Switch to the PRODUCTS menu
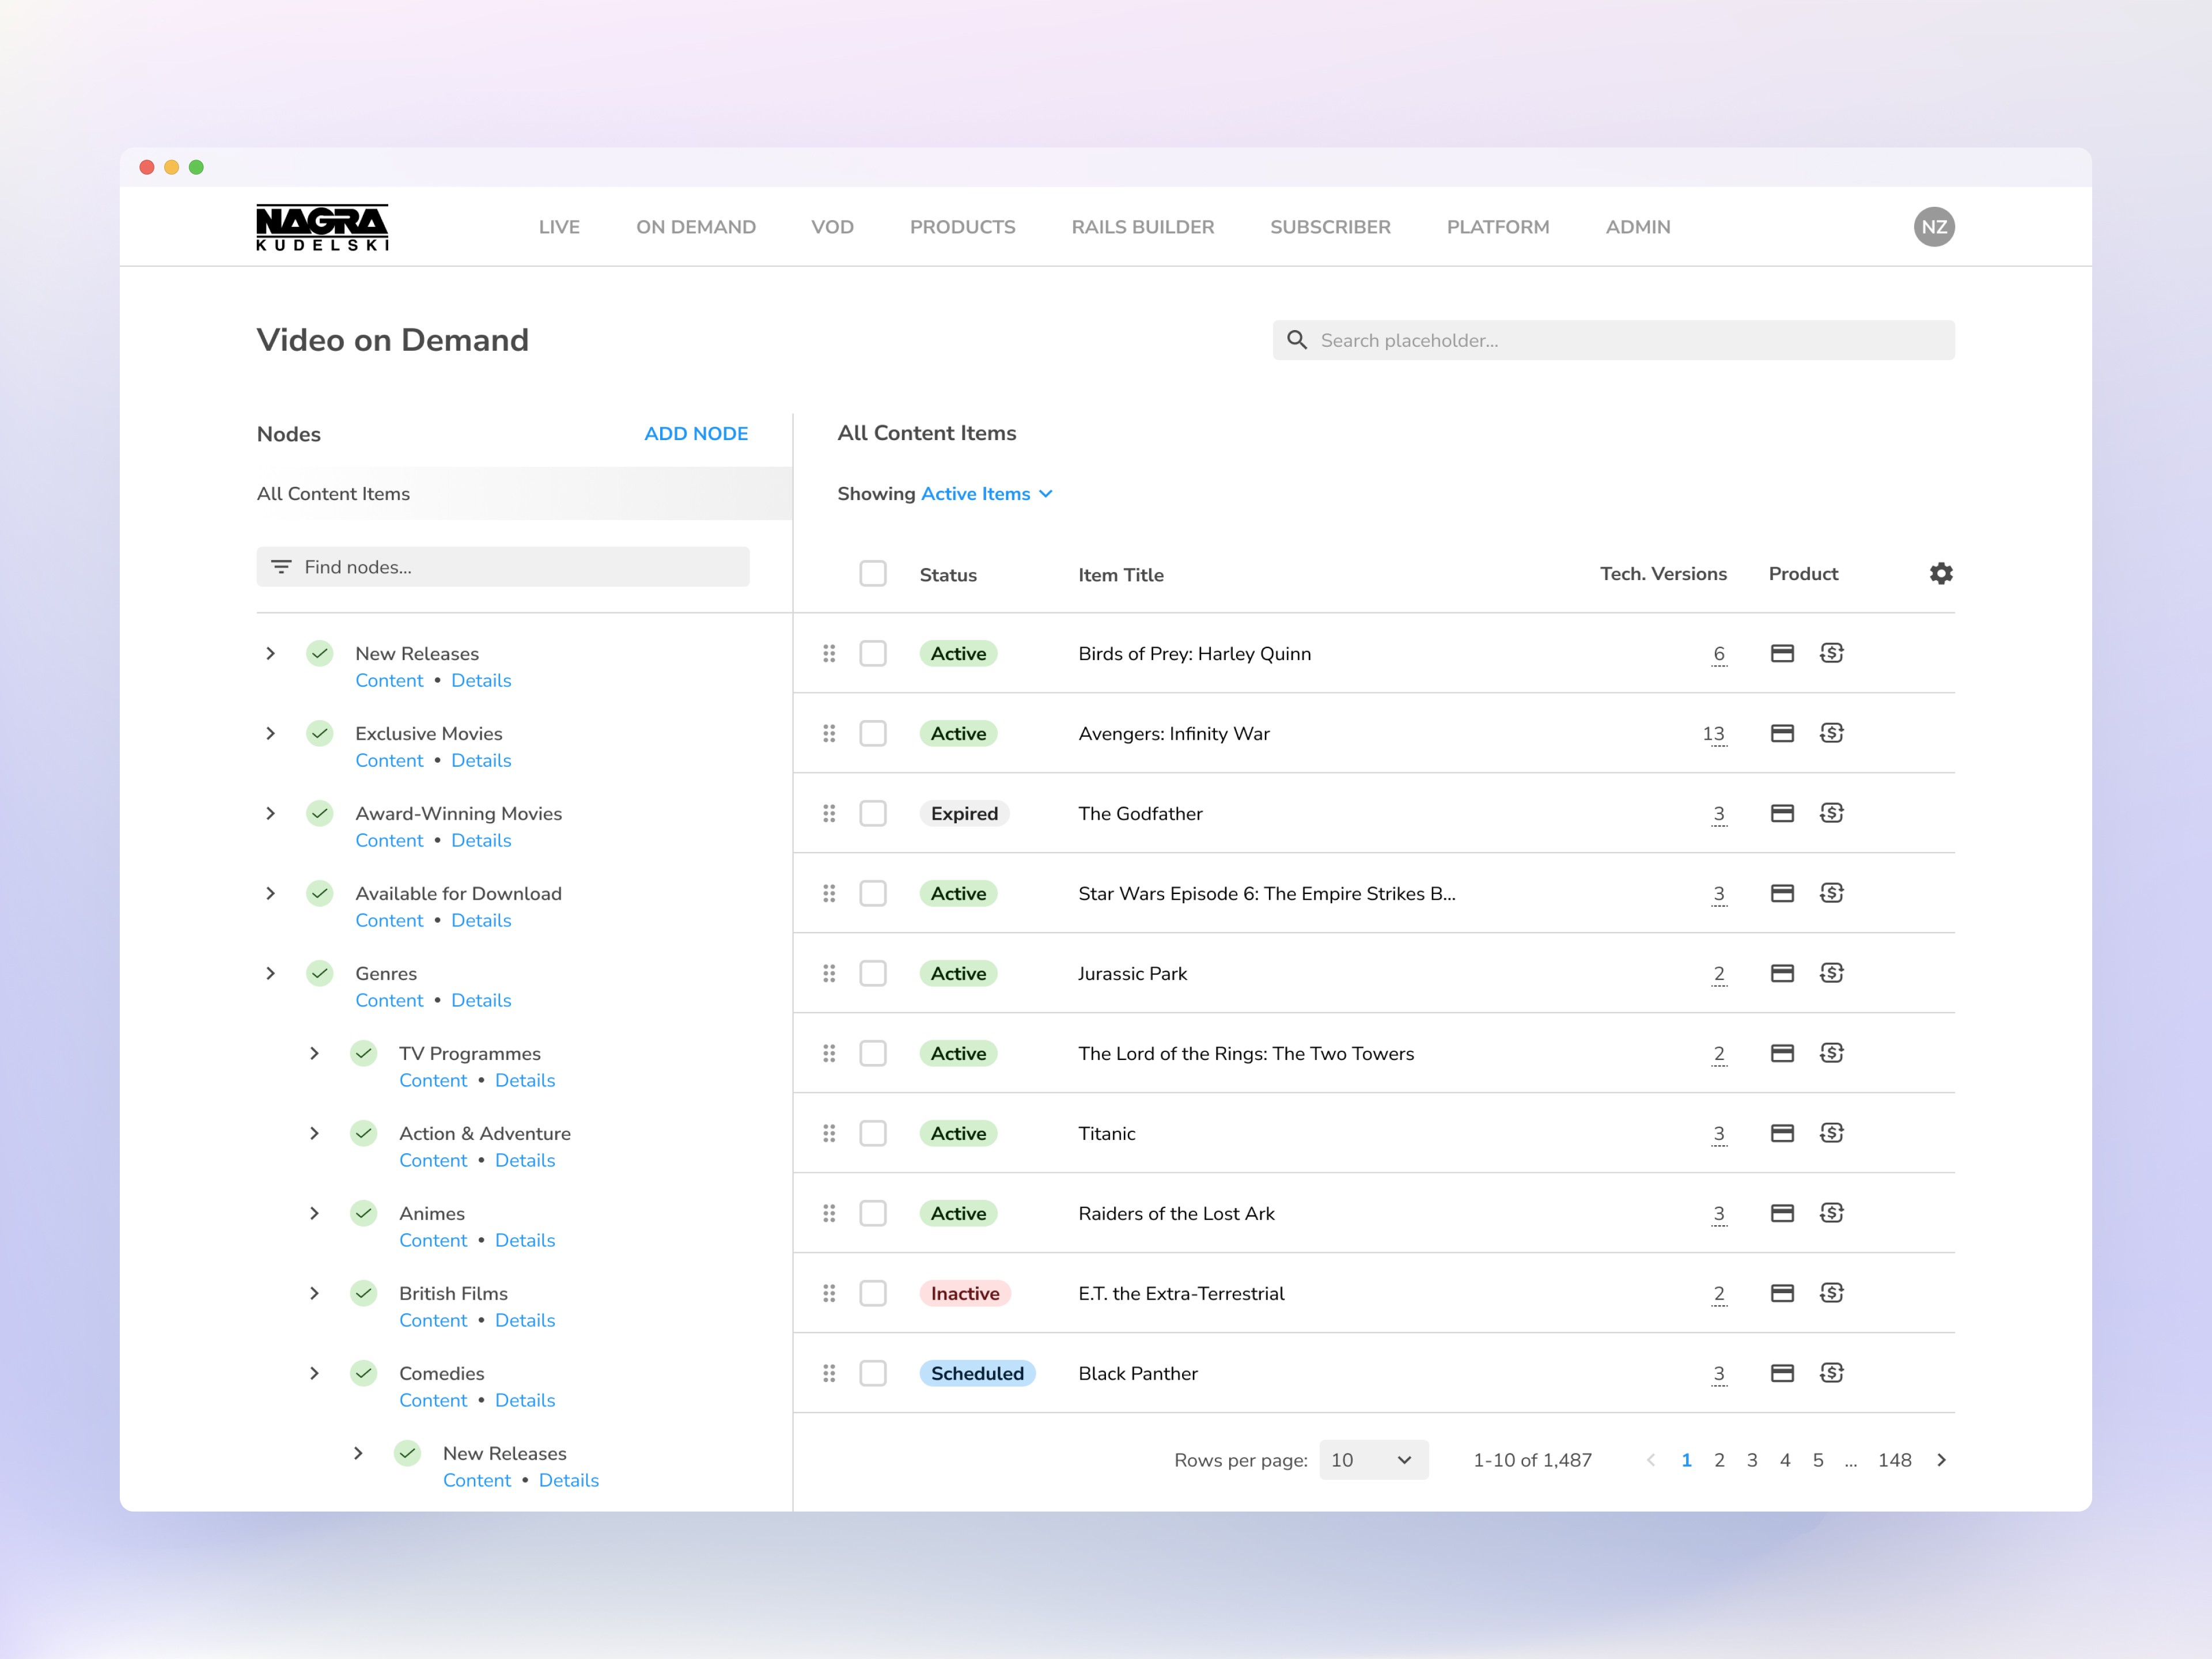The image size is (2212, 1659). coord(962,227)
